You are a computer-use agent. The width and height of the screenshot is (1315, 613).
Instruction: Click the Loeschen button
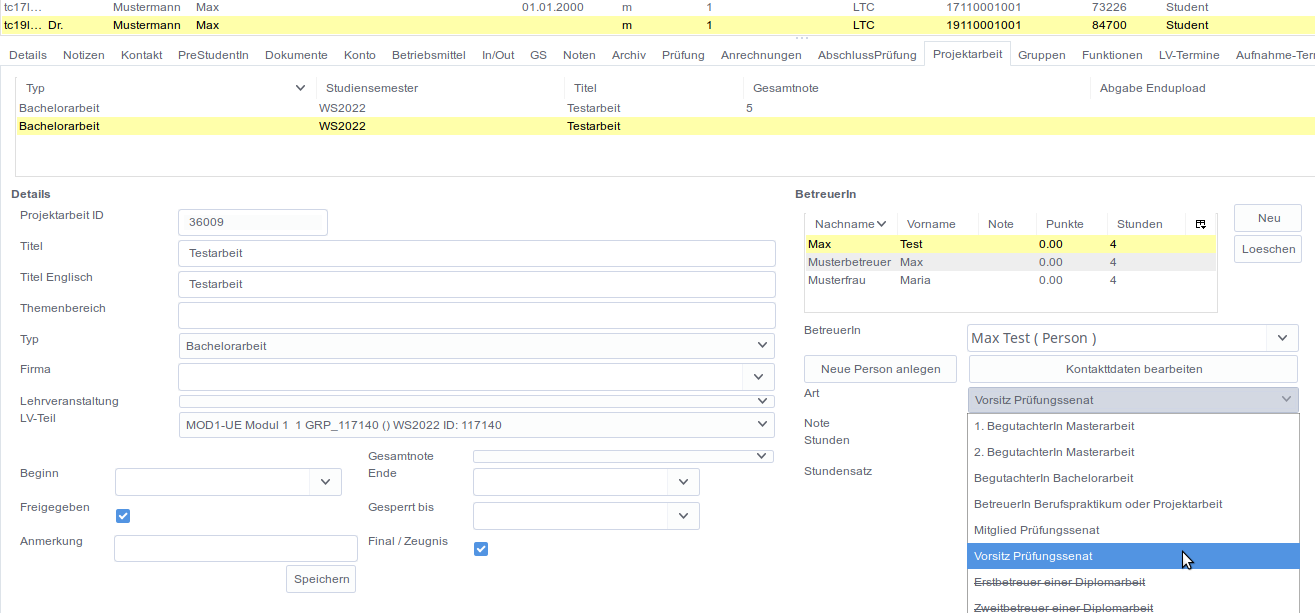[x=1267, y=249]
